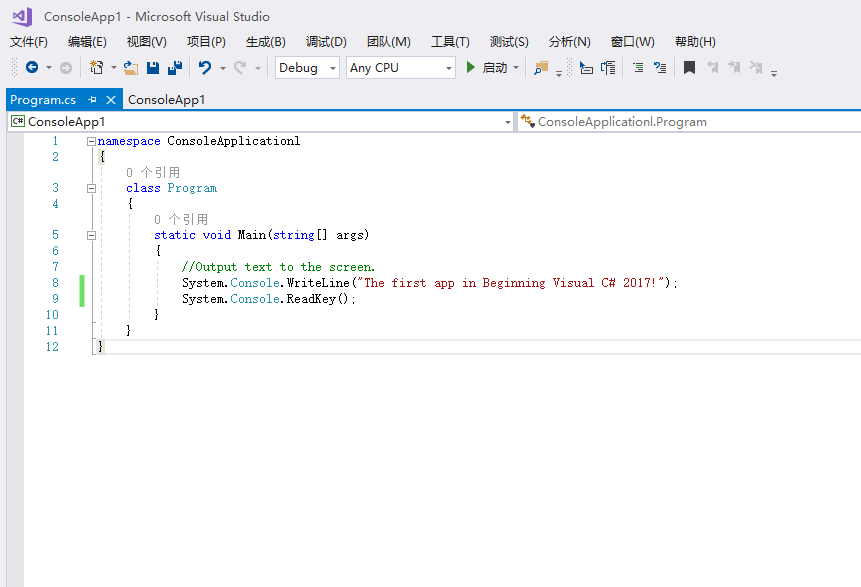Click the decrease indent icon
The image size is (861, 587).
[x=638, y=68]
